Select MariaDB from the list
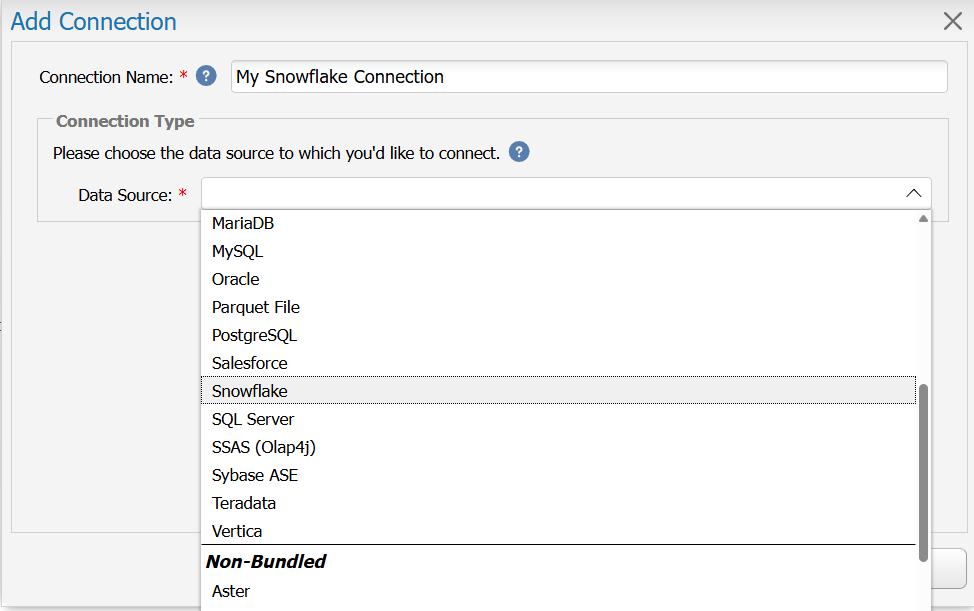Screen dimensions: 974x611 click(558, 223)
